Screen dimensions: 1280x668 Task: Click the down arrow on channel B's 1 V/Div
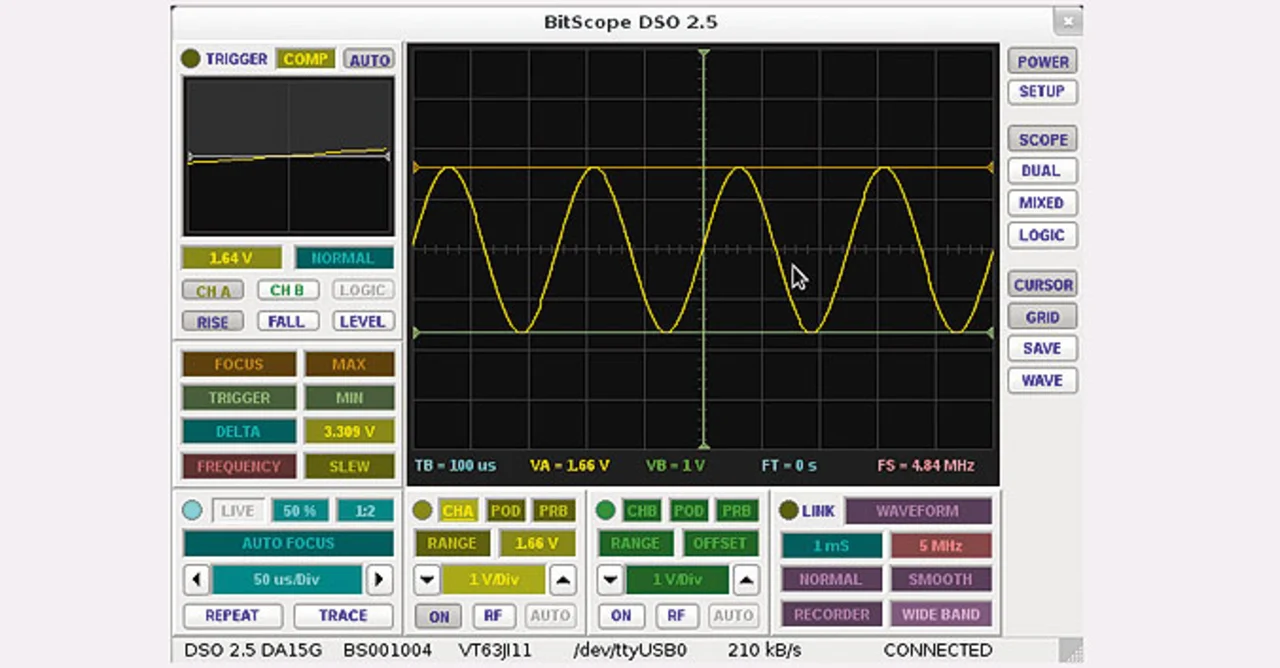pos(609,579)
